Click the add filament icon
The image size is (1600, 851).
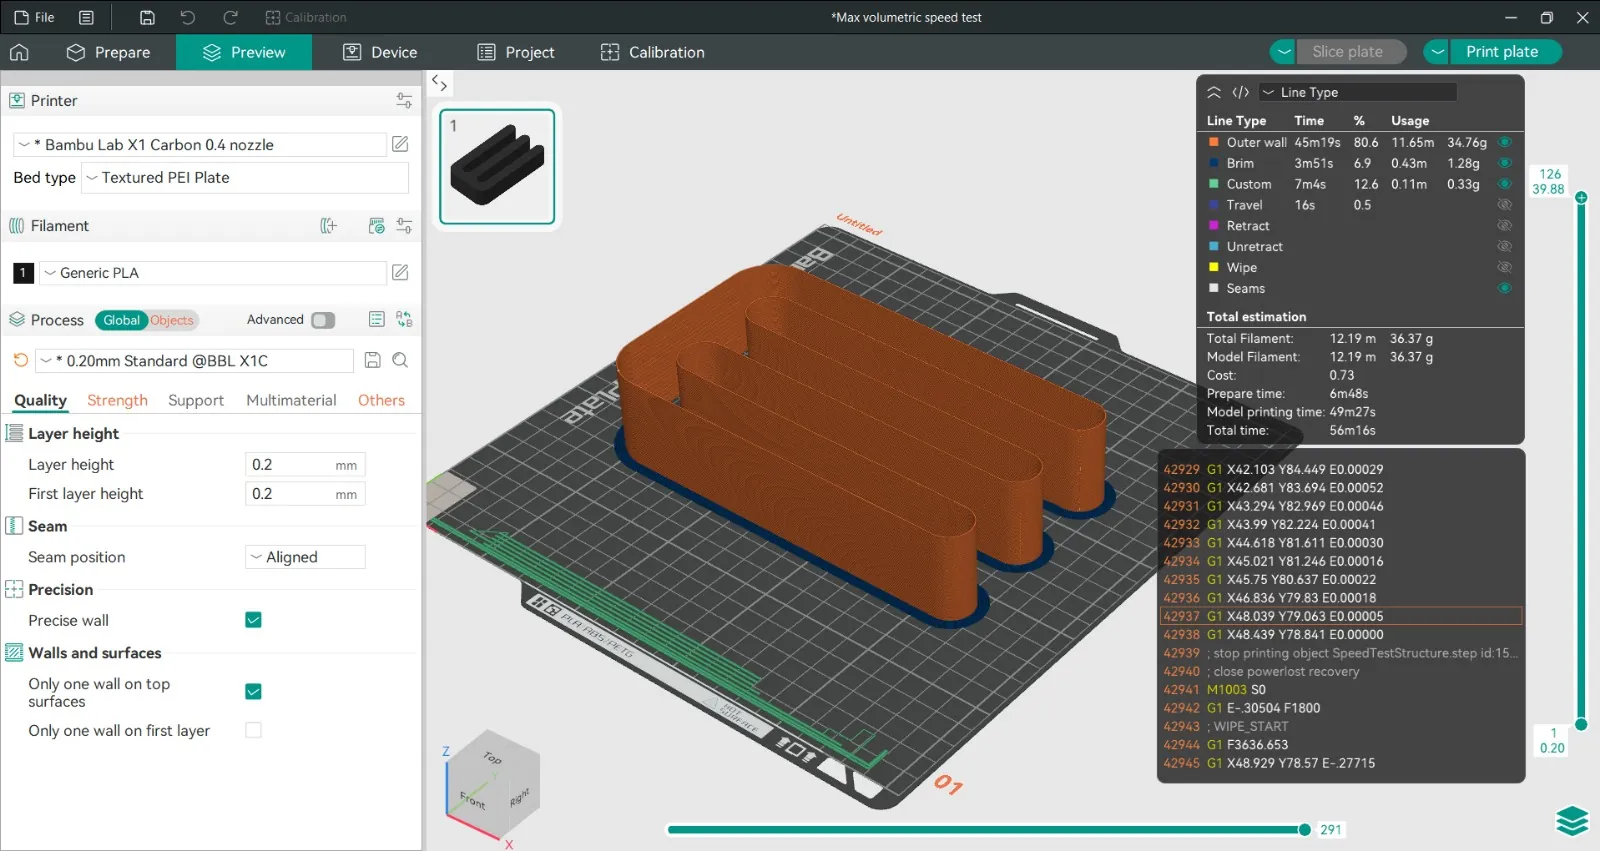(328, 226)
